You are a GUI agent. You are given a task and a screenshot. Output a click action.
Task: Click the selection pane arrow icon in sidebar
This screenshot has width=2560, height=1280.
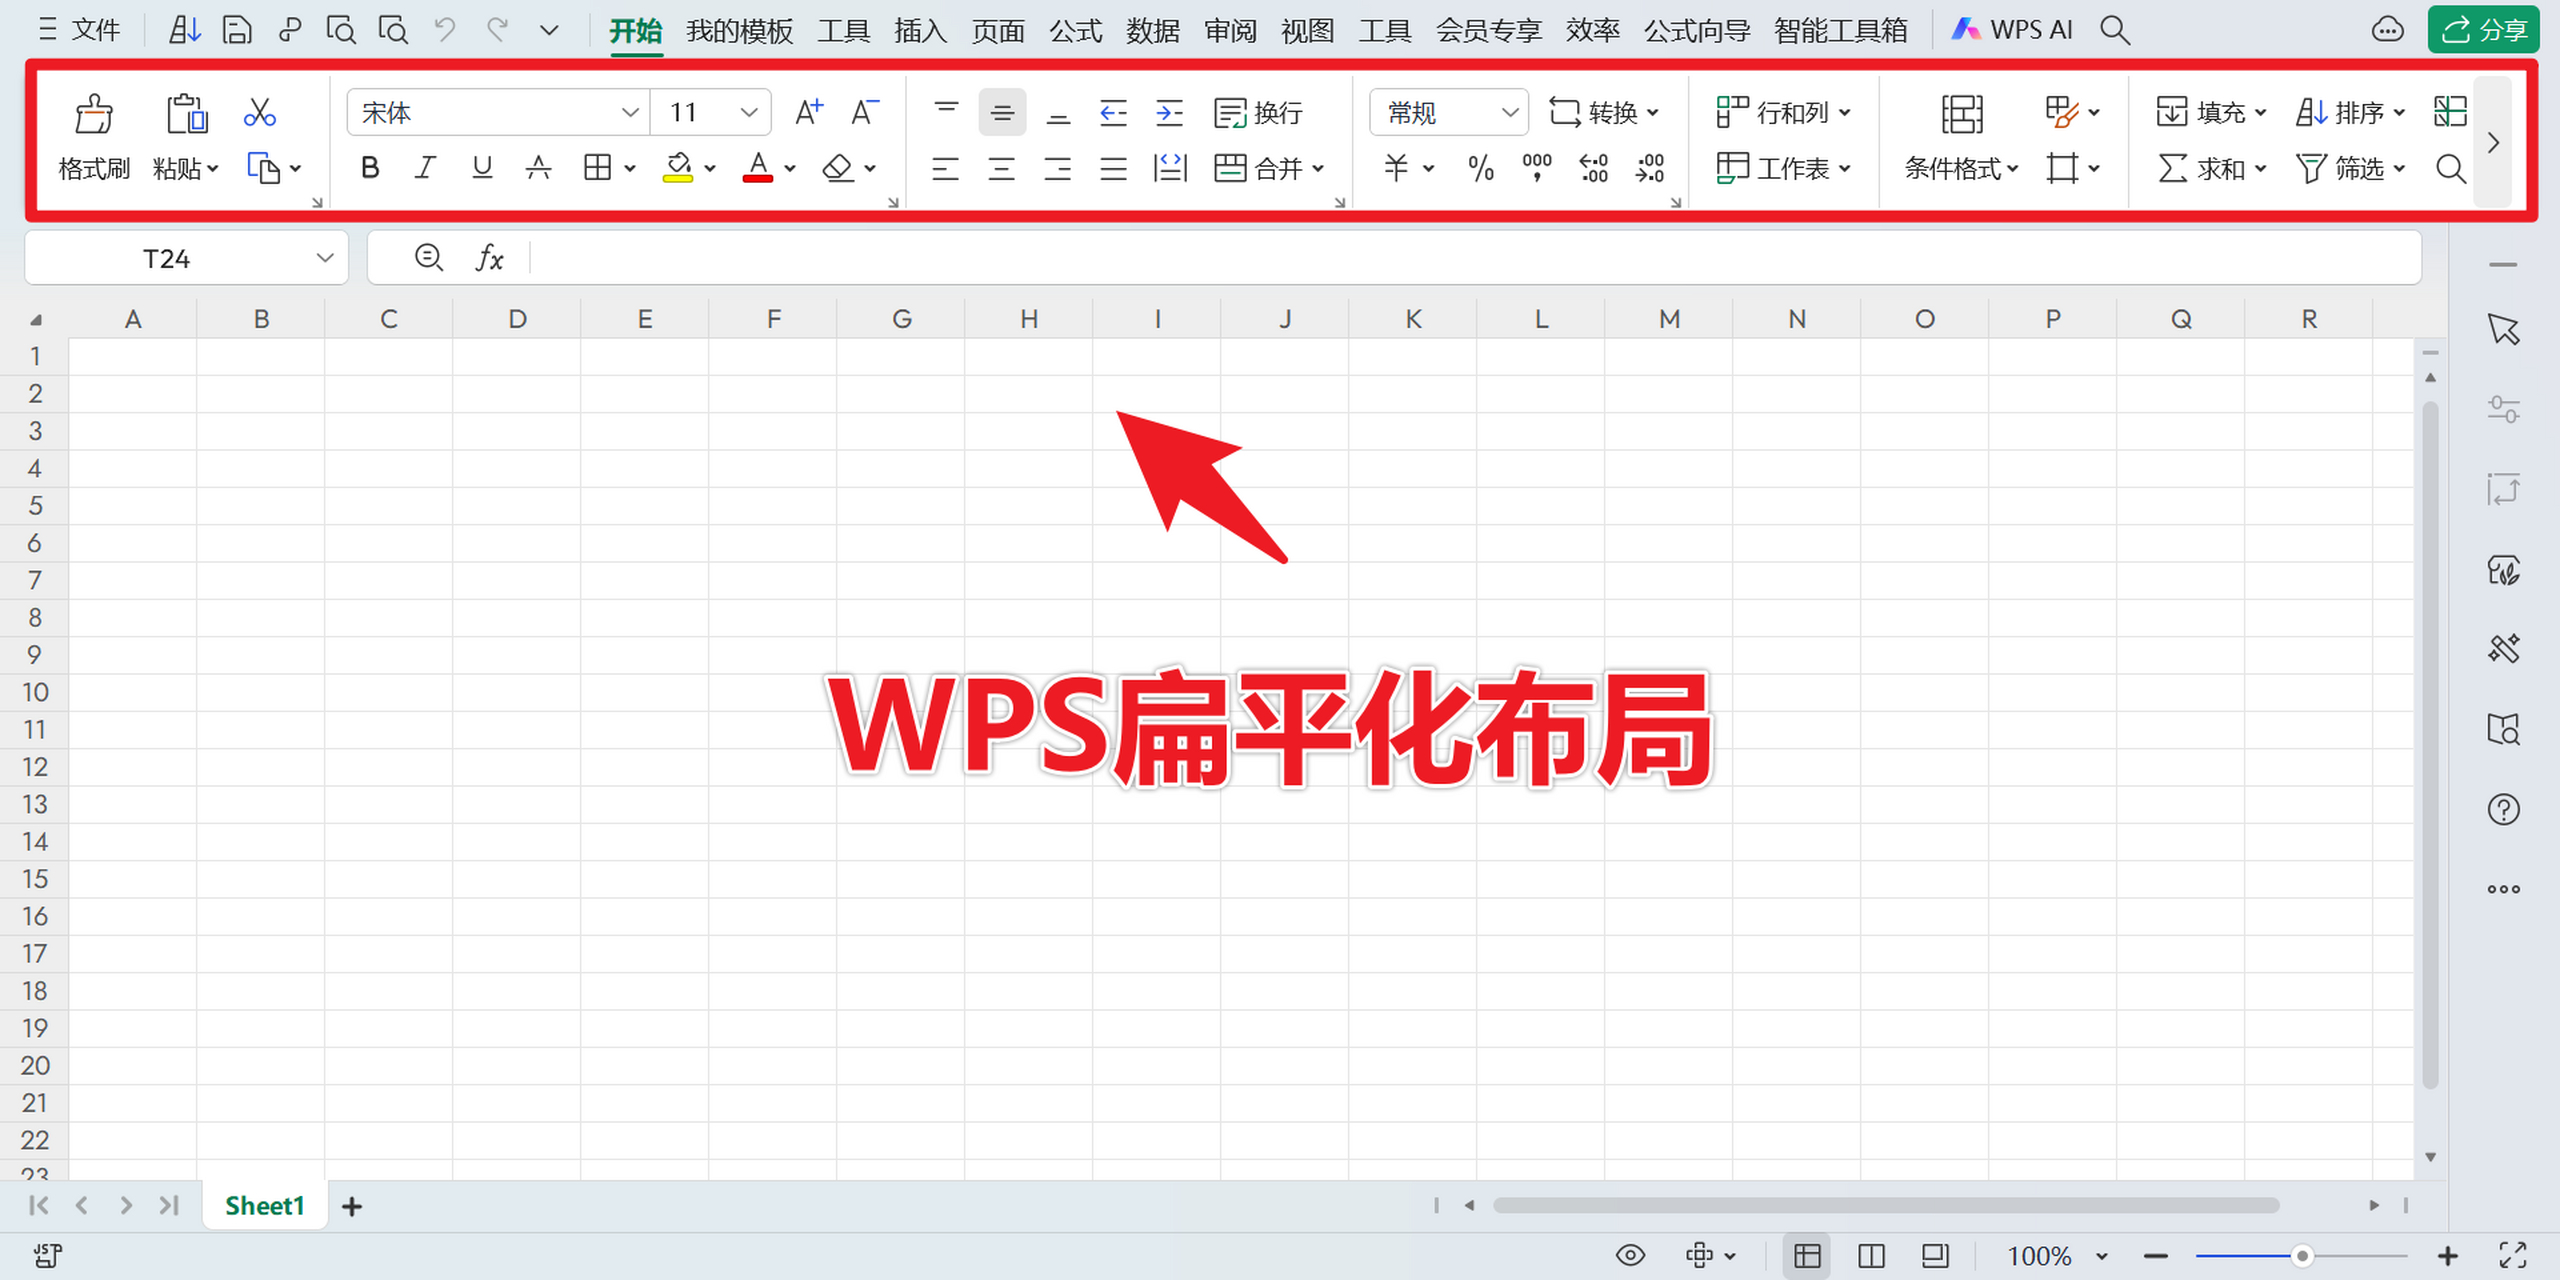(x=2503, y=330)
